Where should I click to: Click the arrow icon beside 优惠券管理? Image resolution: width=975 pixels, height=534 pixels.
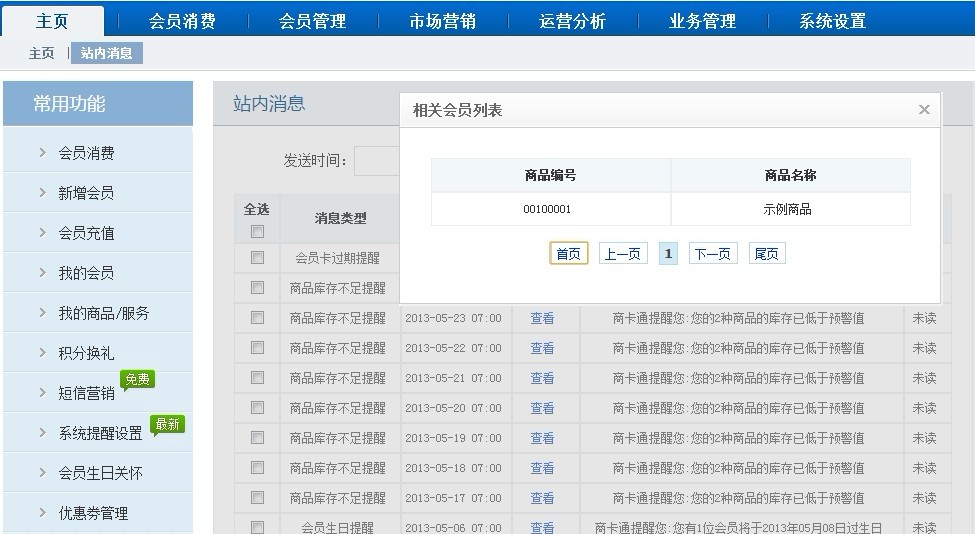(x=42, y=513)
